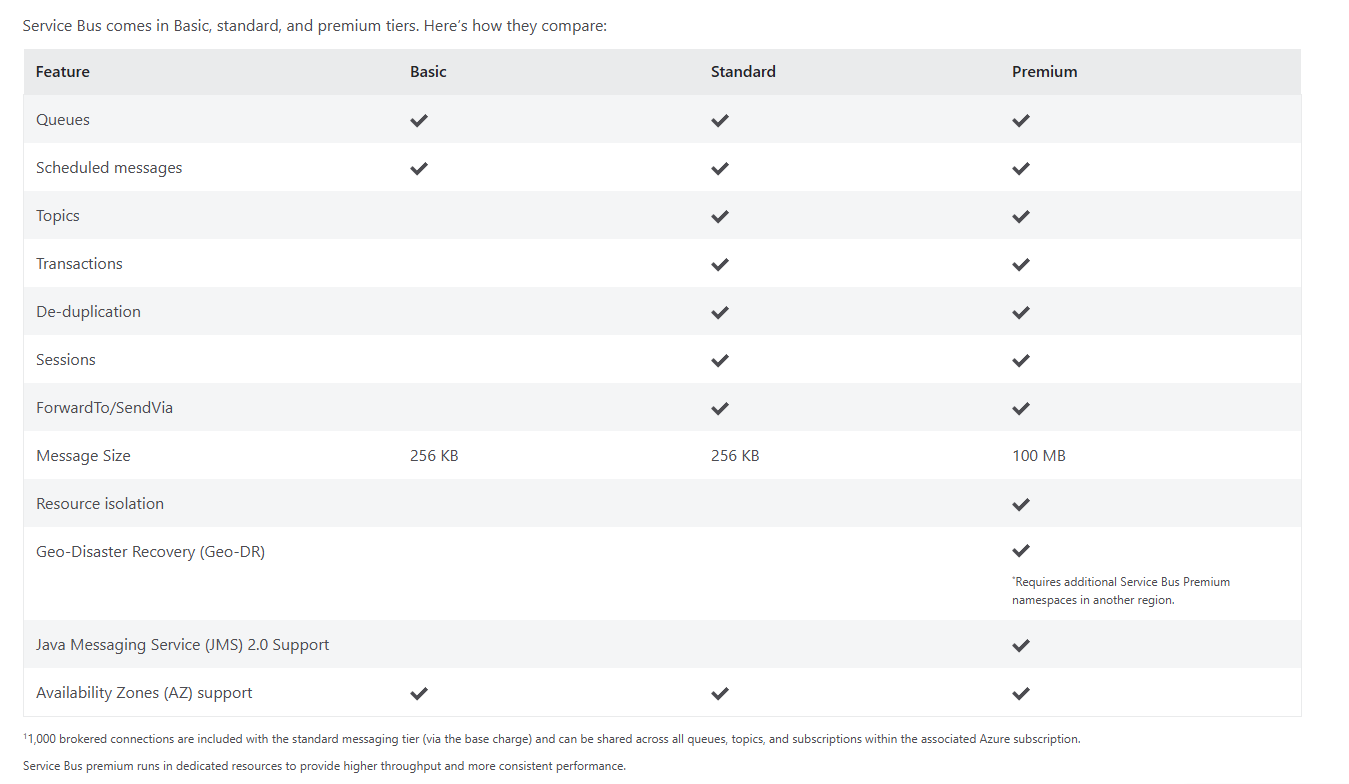
Task: Click the Standard checkmark for Sessions
Action: pos(720,360)
